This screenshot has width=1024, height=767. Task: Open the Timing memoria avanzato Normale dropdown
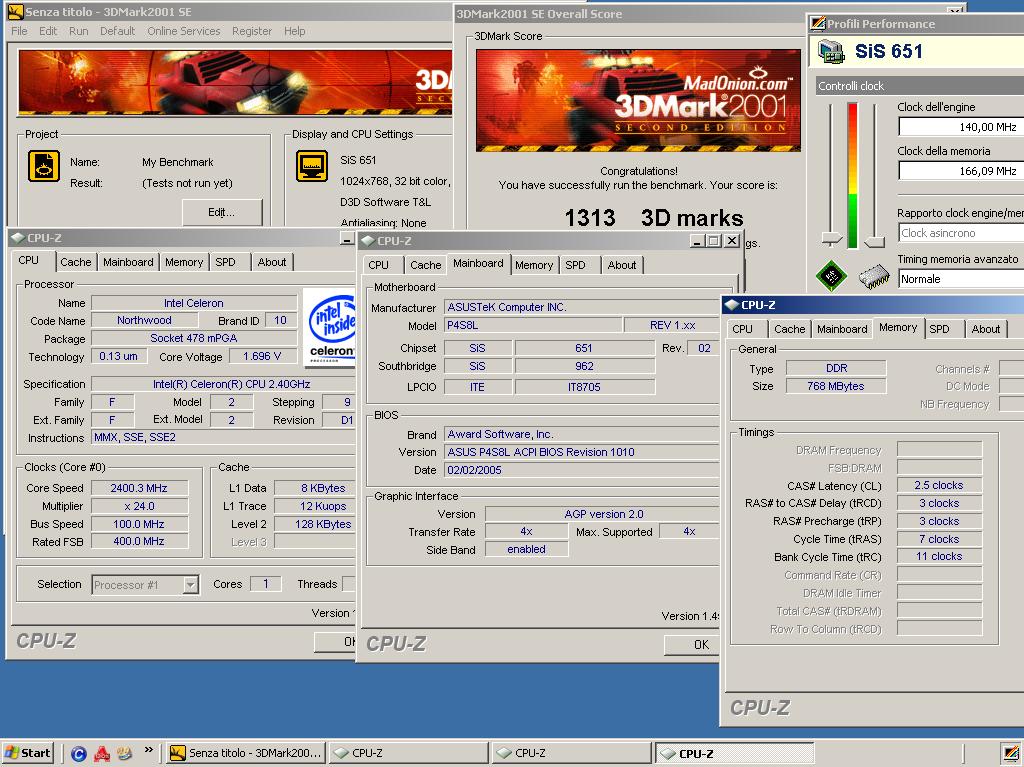point(961,279)
